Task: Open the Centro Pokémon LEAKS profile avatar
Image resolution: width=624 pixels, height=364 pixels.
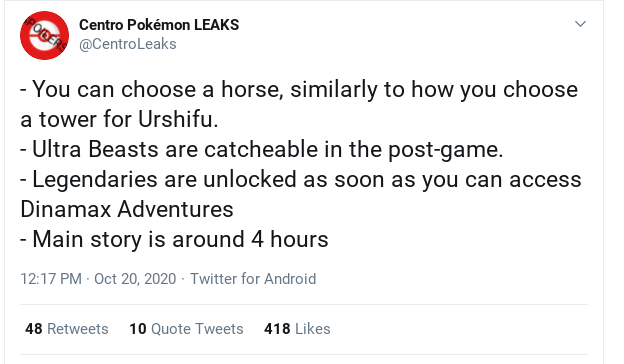Action: point(44,35)
